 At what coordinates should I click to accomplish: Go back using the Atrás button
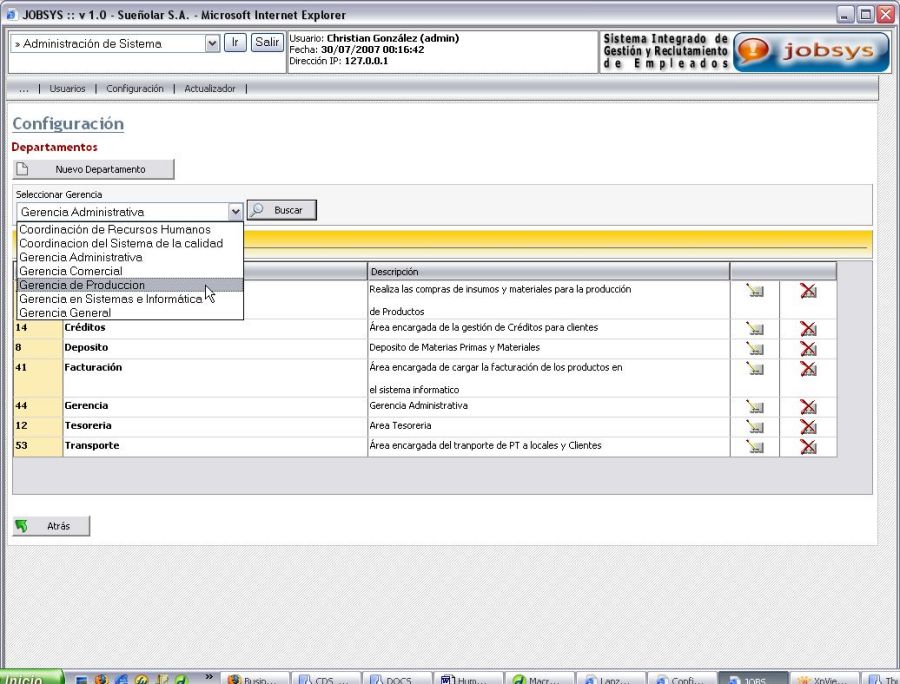pos(51,526)
